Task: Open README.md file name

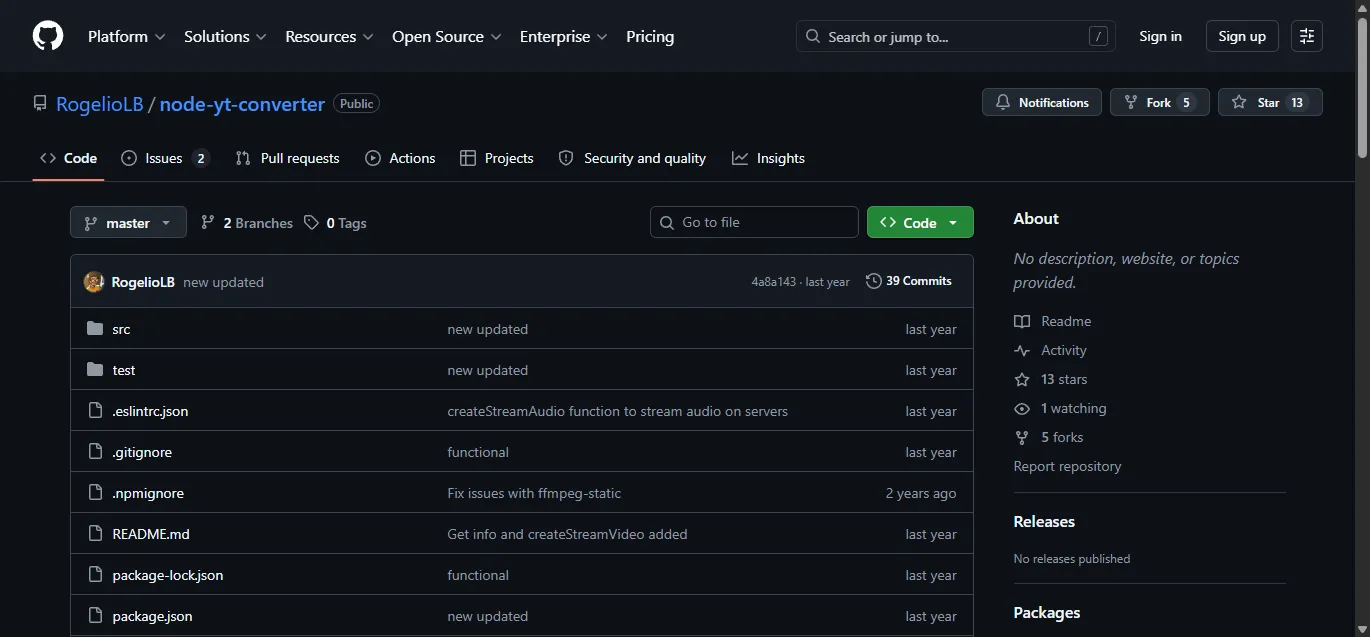Action: (151, 534)
